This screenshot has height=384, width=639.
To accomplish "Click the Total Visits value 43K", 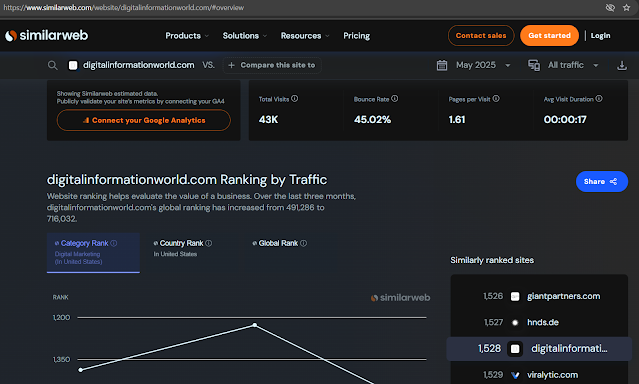I will (x=269, y=119).
